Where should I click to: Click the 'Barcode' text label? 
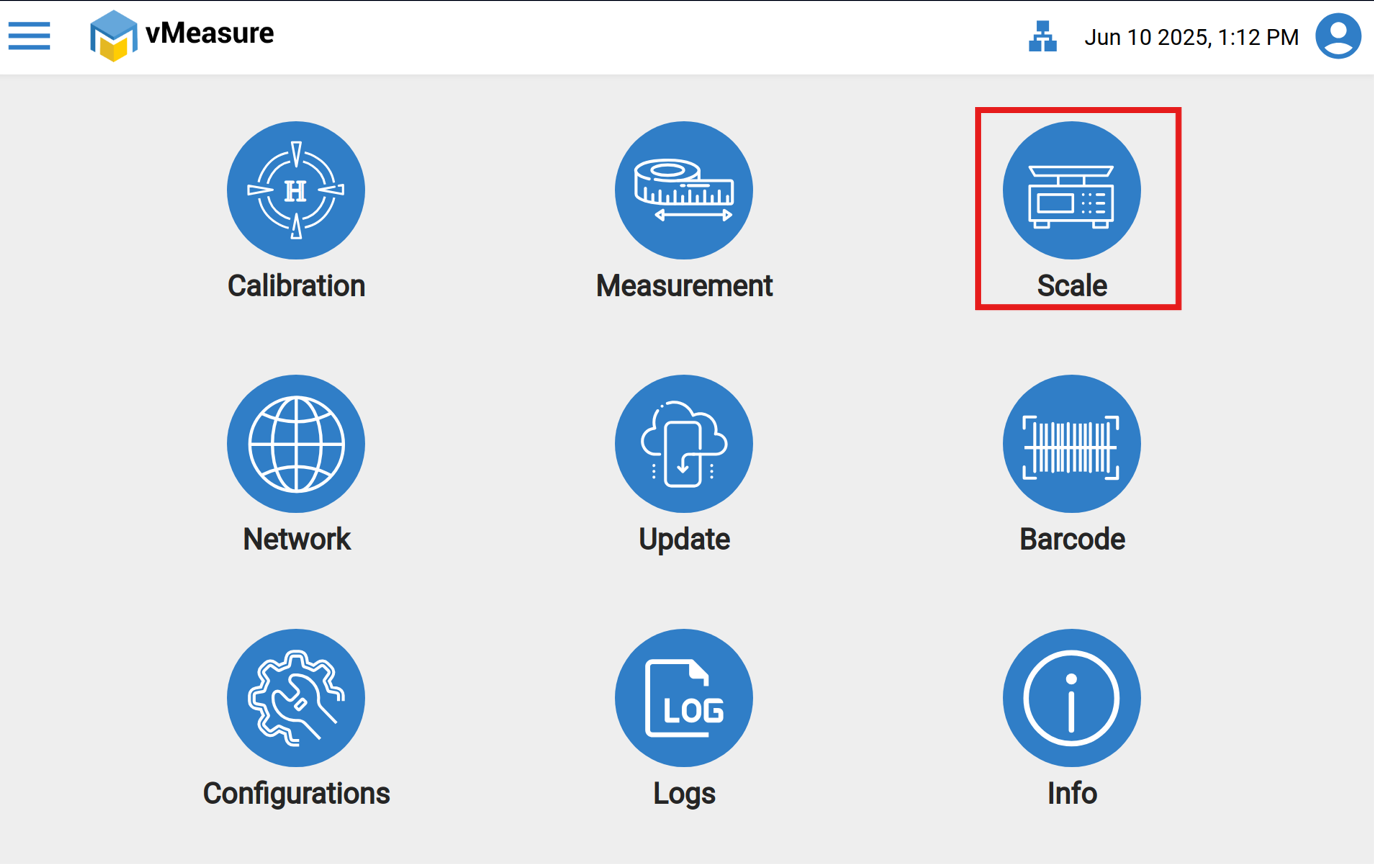pyautogui.click(x=1072, y=539)
